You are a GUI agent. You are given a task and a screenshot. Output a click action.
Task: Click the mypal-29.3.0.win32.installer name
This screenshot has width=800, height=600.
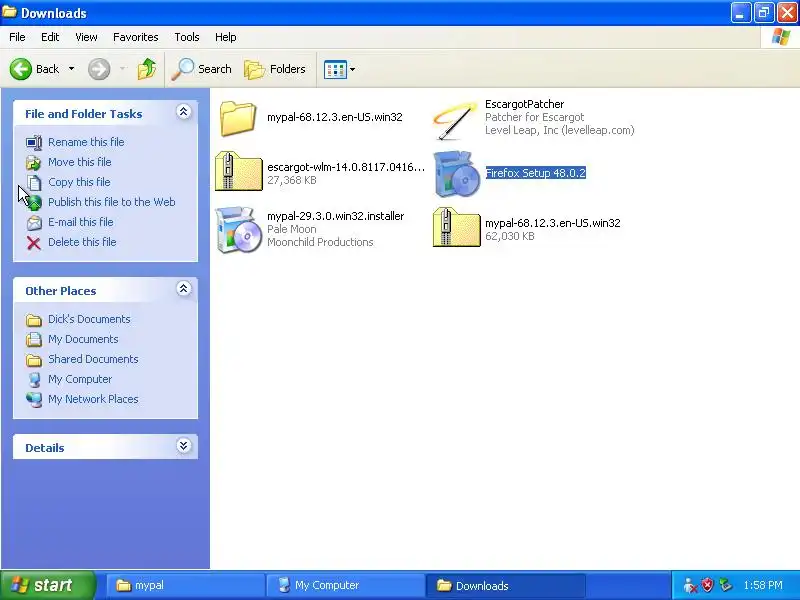tap(336, 216)
